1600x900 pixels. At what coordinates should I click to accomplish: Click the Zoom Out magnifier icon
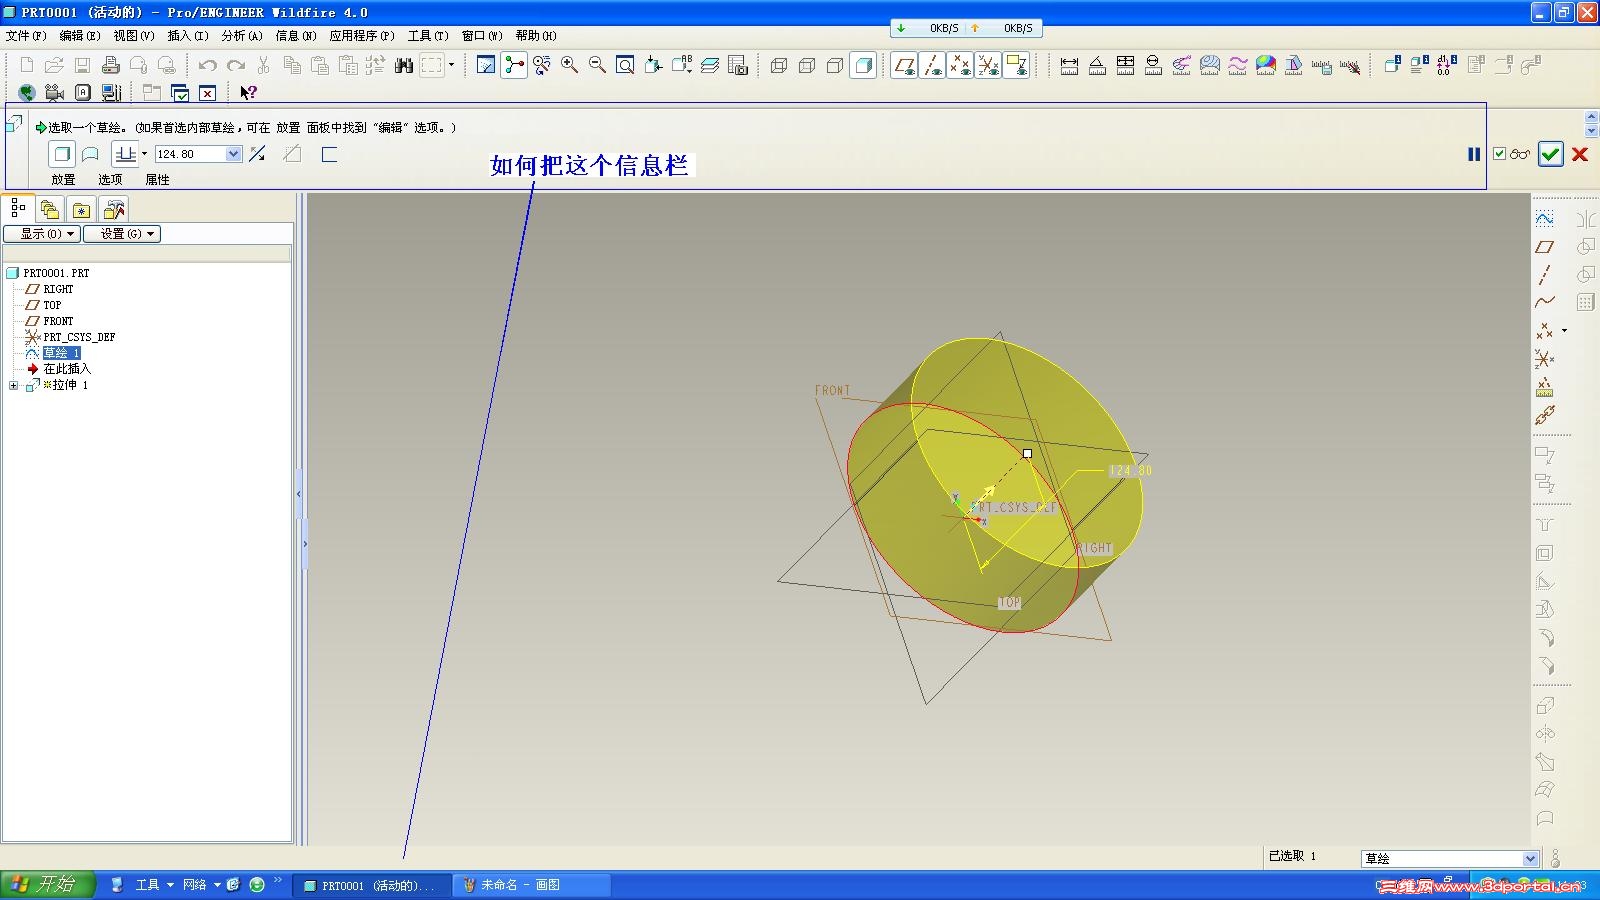598,65
